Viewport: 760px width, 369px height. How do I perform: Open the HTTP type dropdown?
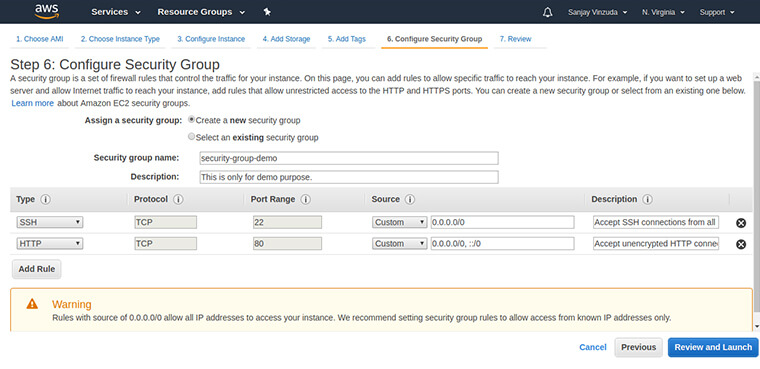pyautogui.click(x=50, y=243)
